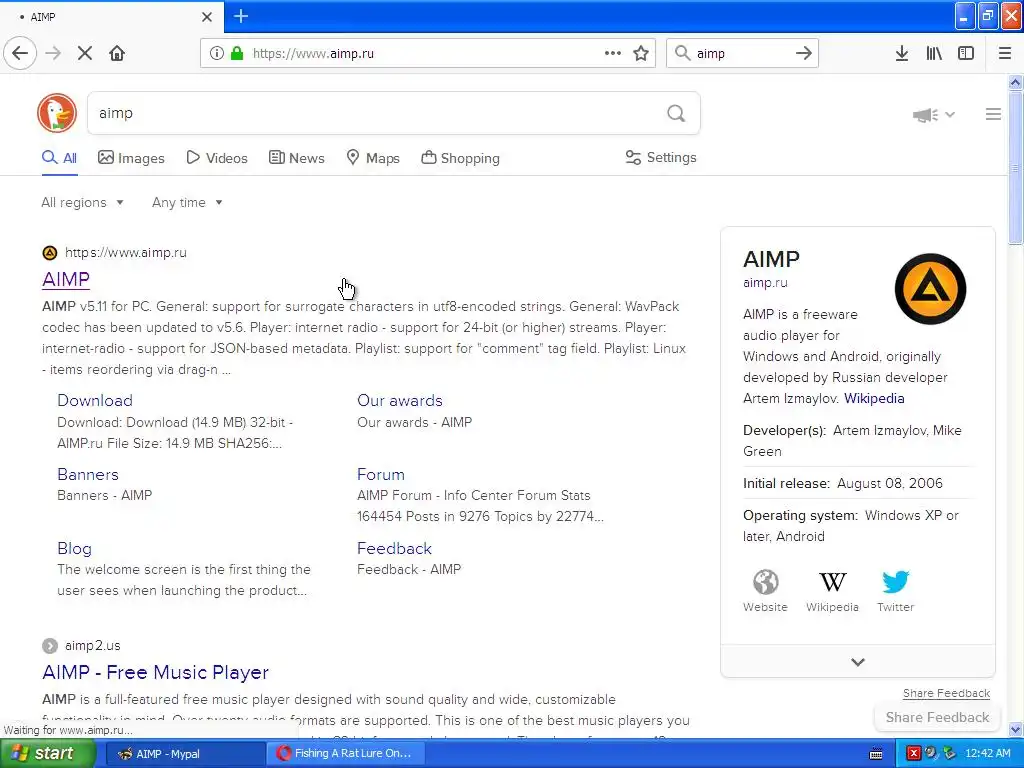Click the scrollbar up arrow
This screenshot has height=768, width=1024.
coord(1015,82)
